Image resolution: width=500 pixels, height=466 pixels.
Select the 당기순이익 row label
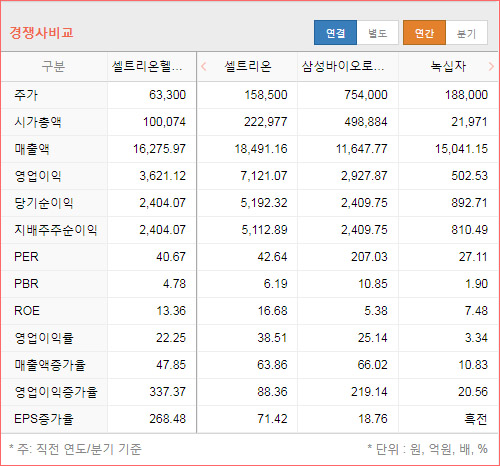click(44, 203)
